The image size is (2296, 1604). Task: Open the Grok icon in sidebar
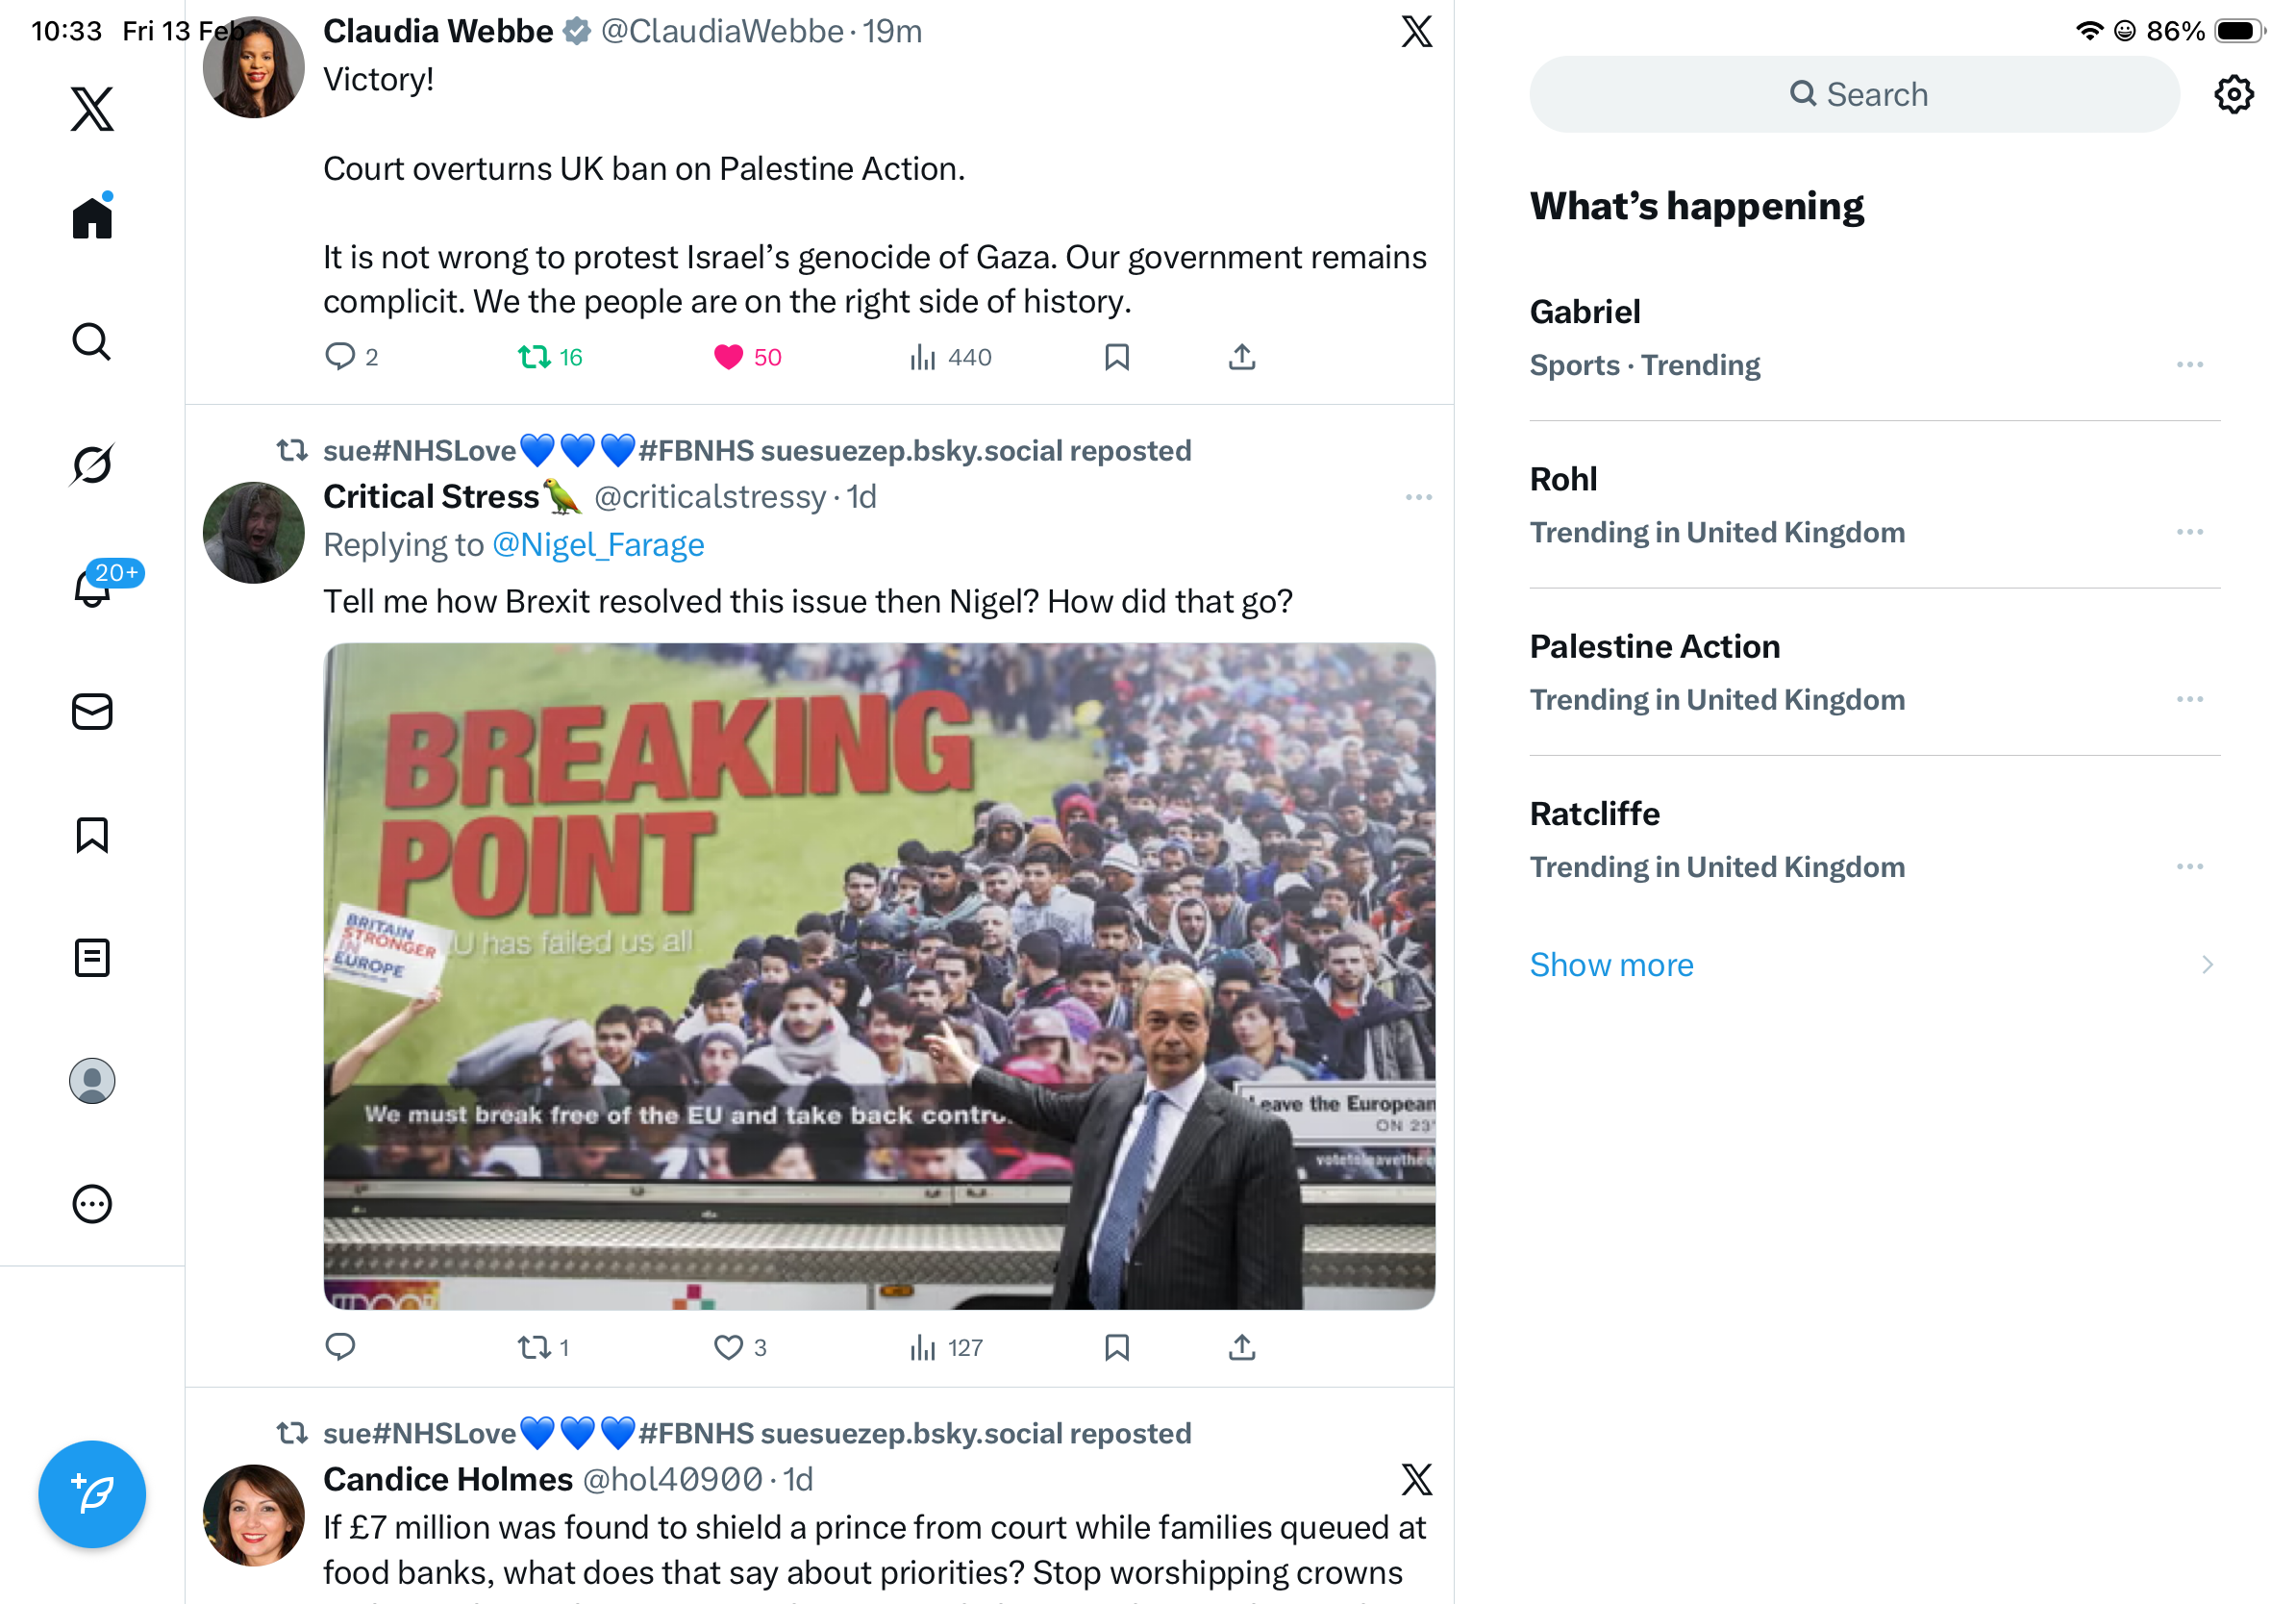92,464
